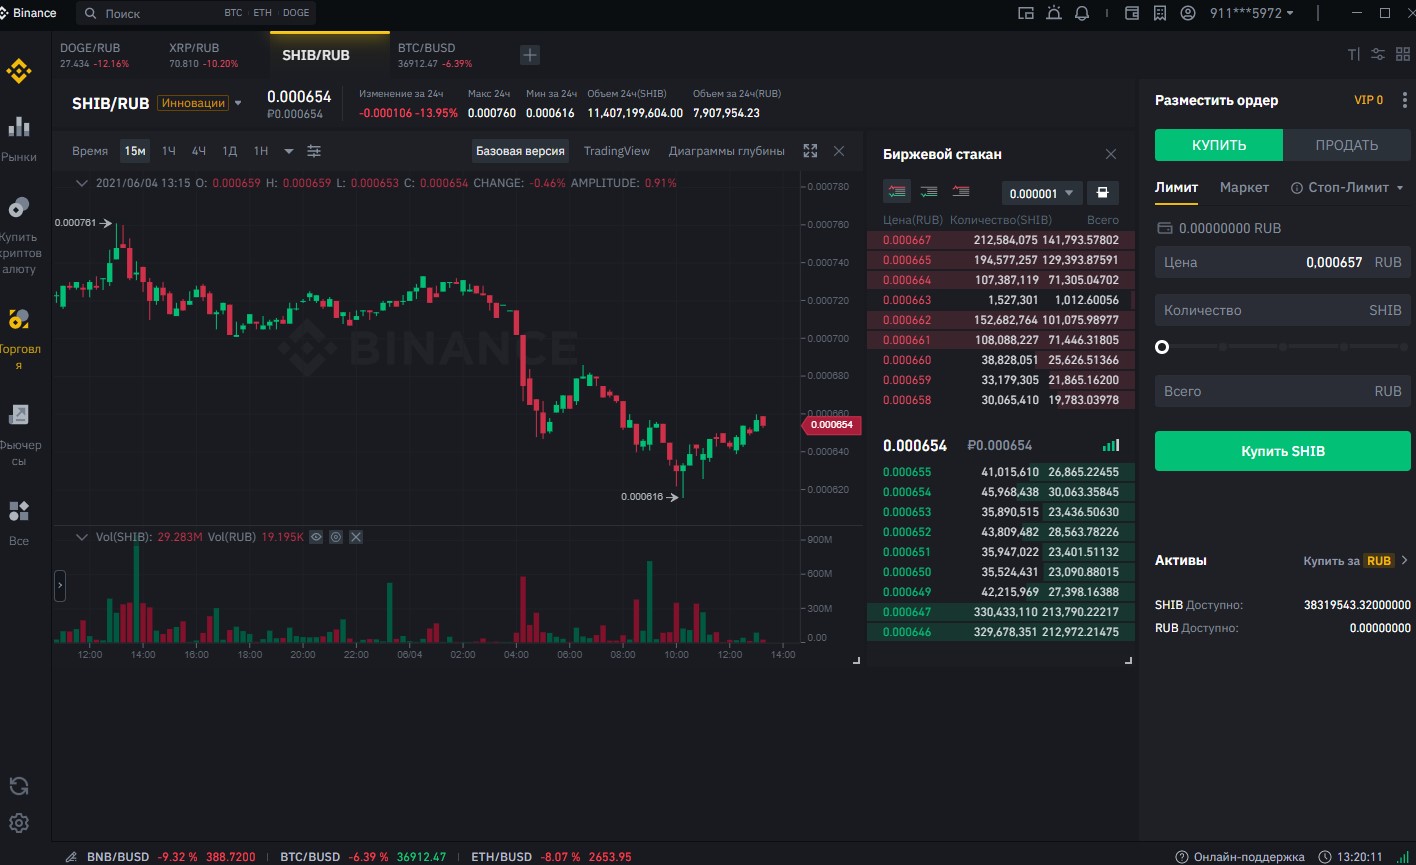1416x865 pixels.
Task: Expand SHIB/RUB pair selector arrow
Action: [x=238, y=103]
